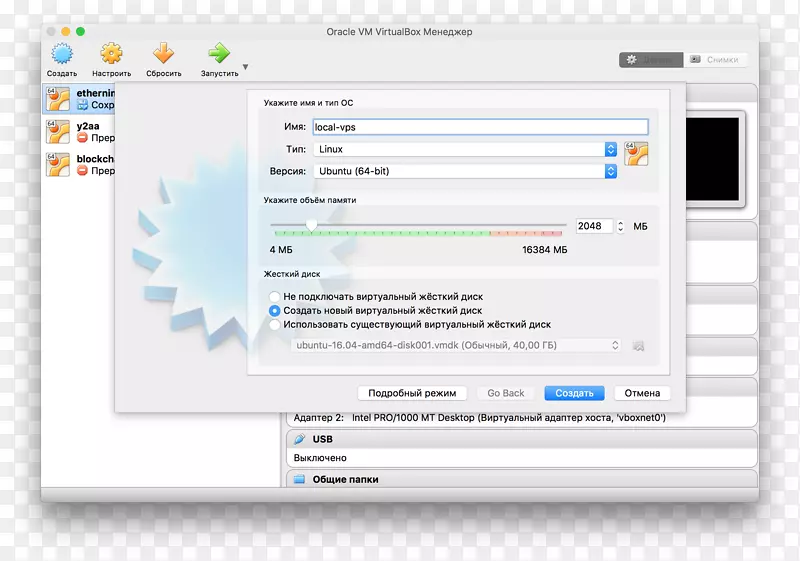Select Не подключать виртуальный жёсткий диск
The height and width of the screenshot is (561, 800).
(376, 296)
